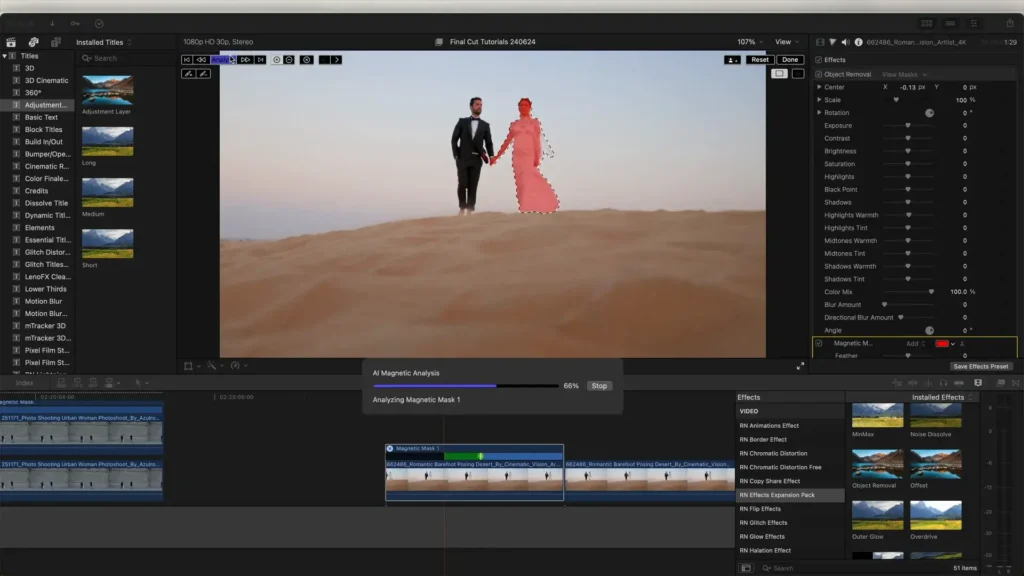The image size is (1024, 576).
Task: Expand the Scale parameter
Action: click(820, 100)
